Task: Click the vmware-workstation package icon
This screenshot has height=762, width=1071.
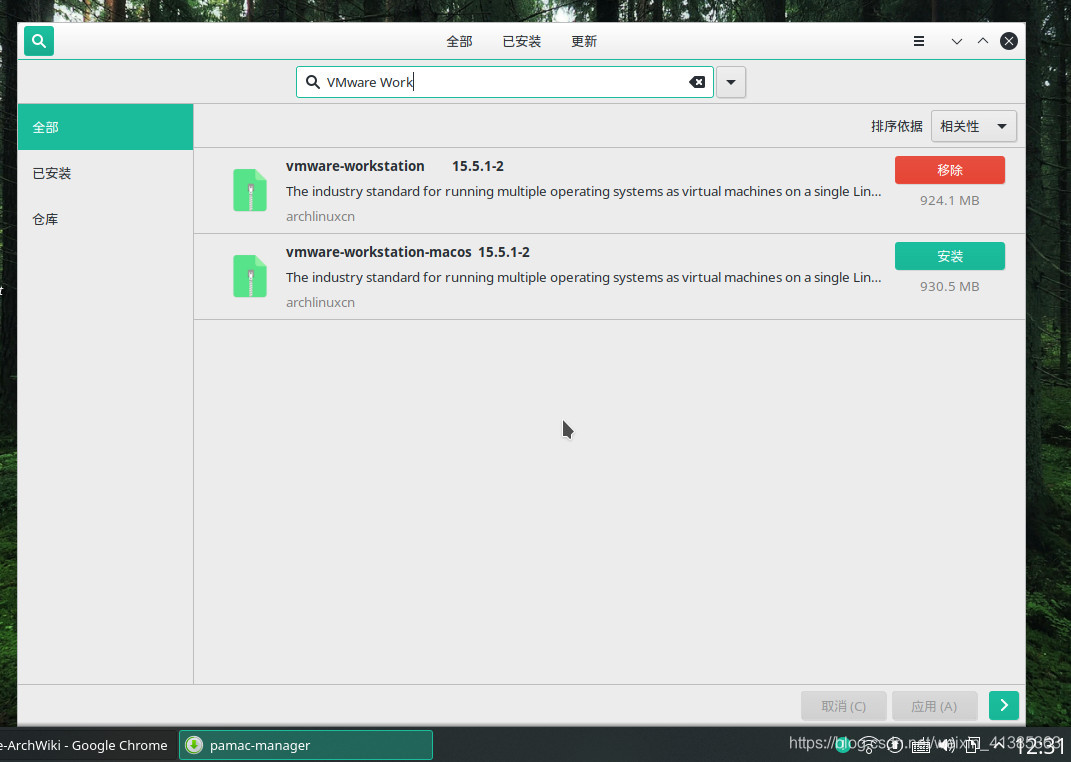Action: [x=250, y=190]
